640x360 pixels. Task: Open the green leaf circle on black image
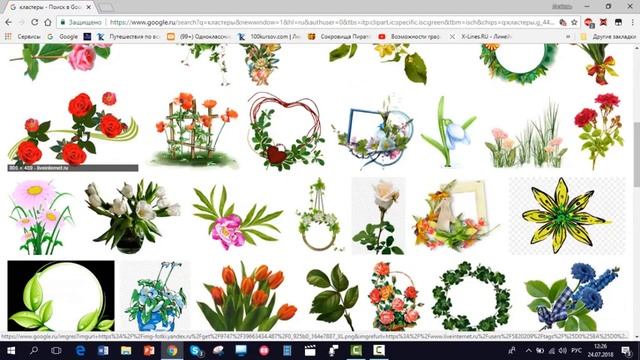pos(61,296)
